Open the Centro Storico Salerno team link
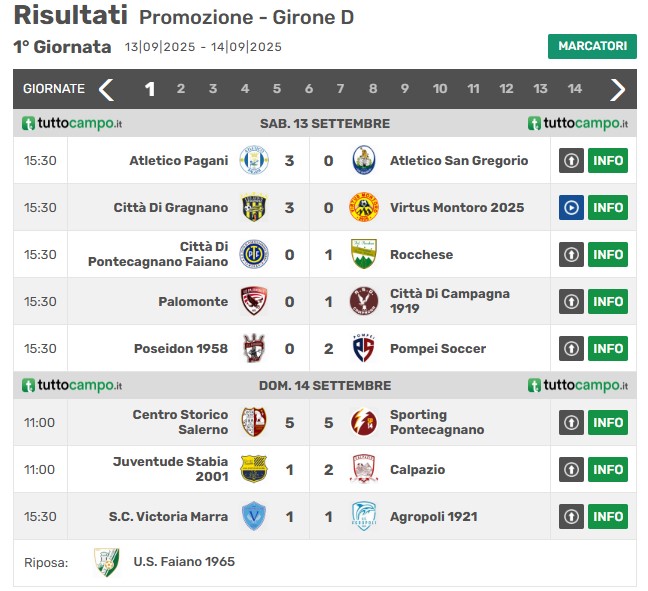Image resolution: width=648 pixels, height=591 pixels. tap(180, 422)
